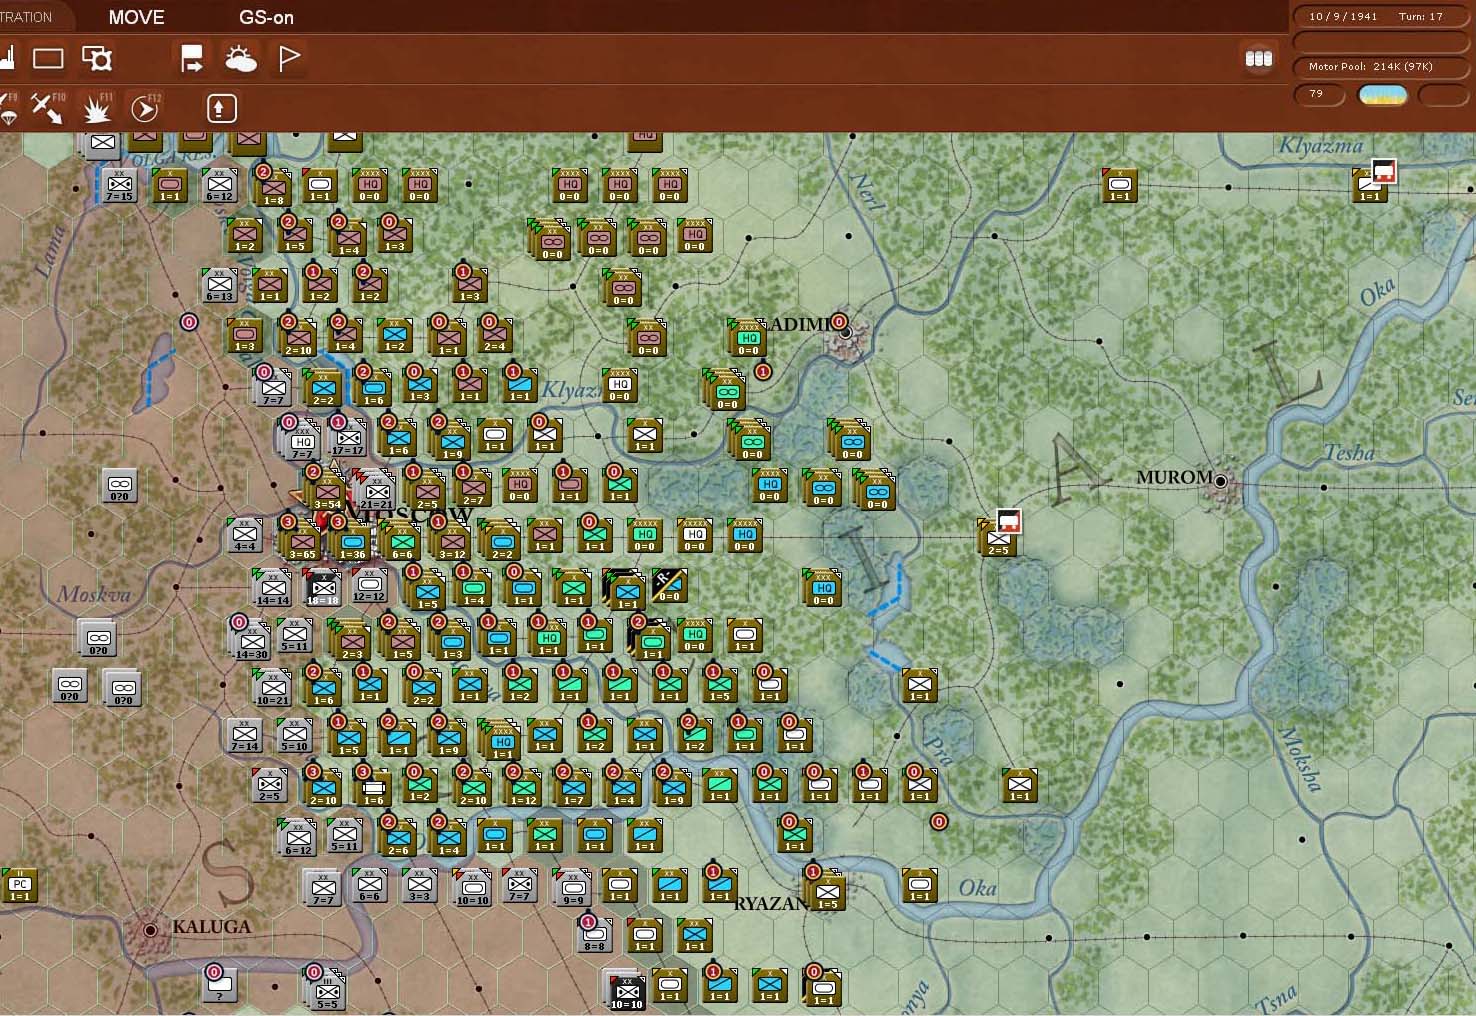The width and height of the screenshot is (1476, 1016).
Task: Select the 3=65 unit counter
Action: (x=303, y=542)
